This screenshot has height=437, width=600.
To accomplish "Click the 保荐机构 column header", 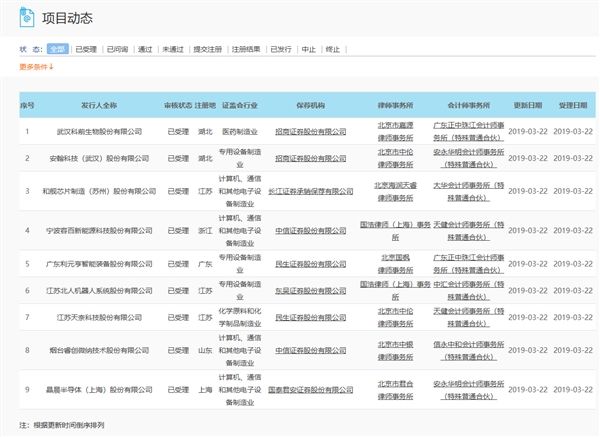I will click(x=310, y=105).
